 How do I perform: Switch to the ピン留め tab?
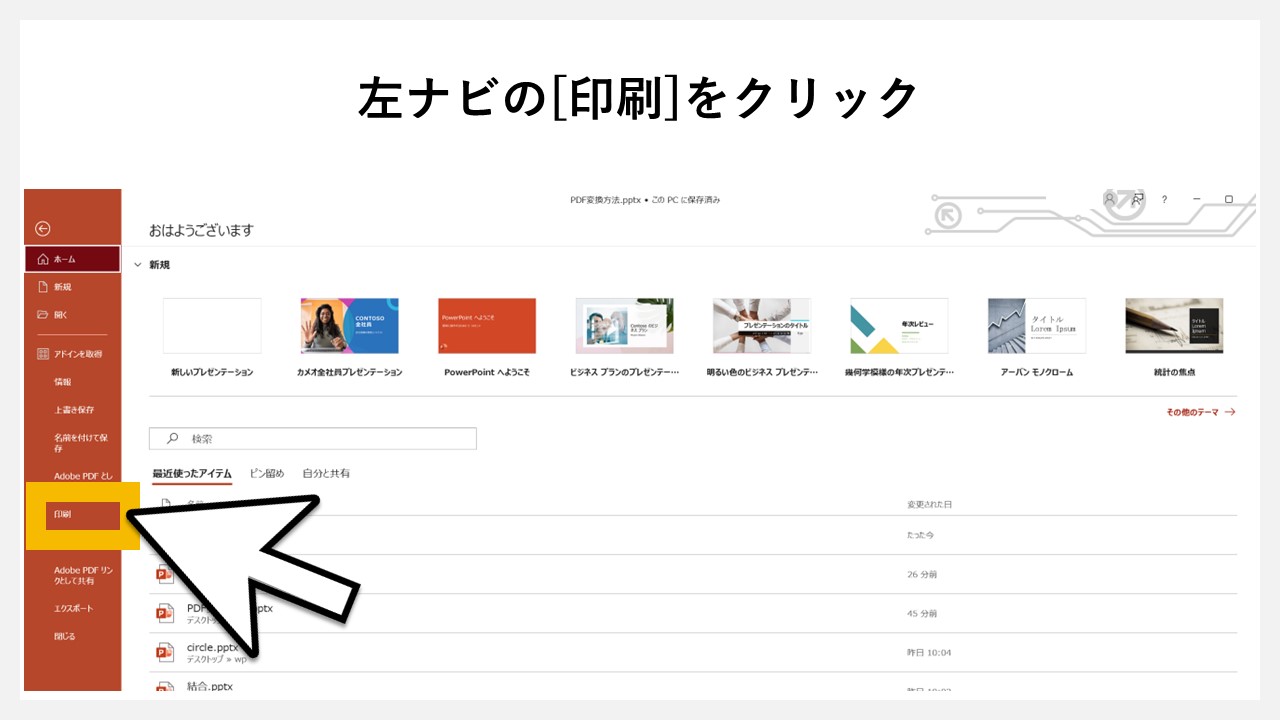click(x=265, y=473)
